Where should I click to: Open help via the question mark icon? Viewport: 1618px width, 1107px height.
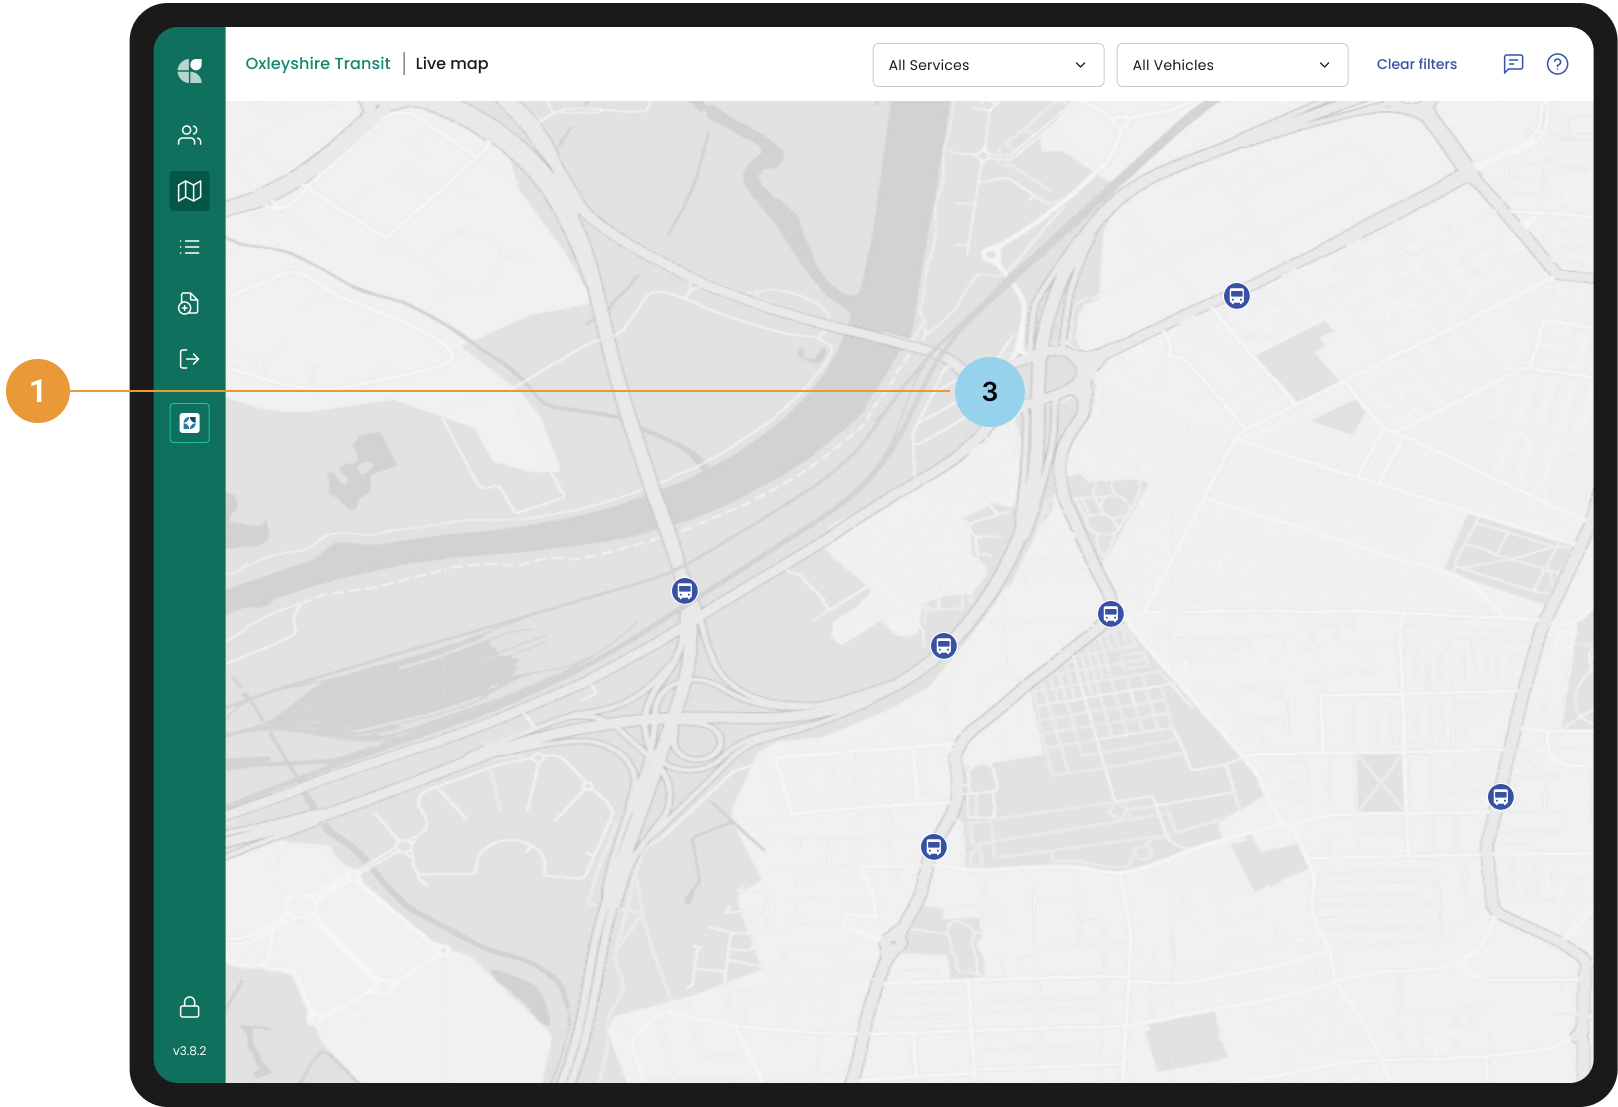pos(1557,64)
